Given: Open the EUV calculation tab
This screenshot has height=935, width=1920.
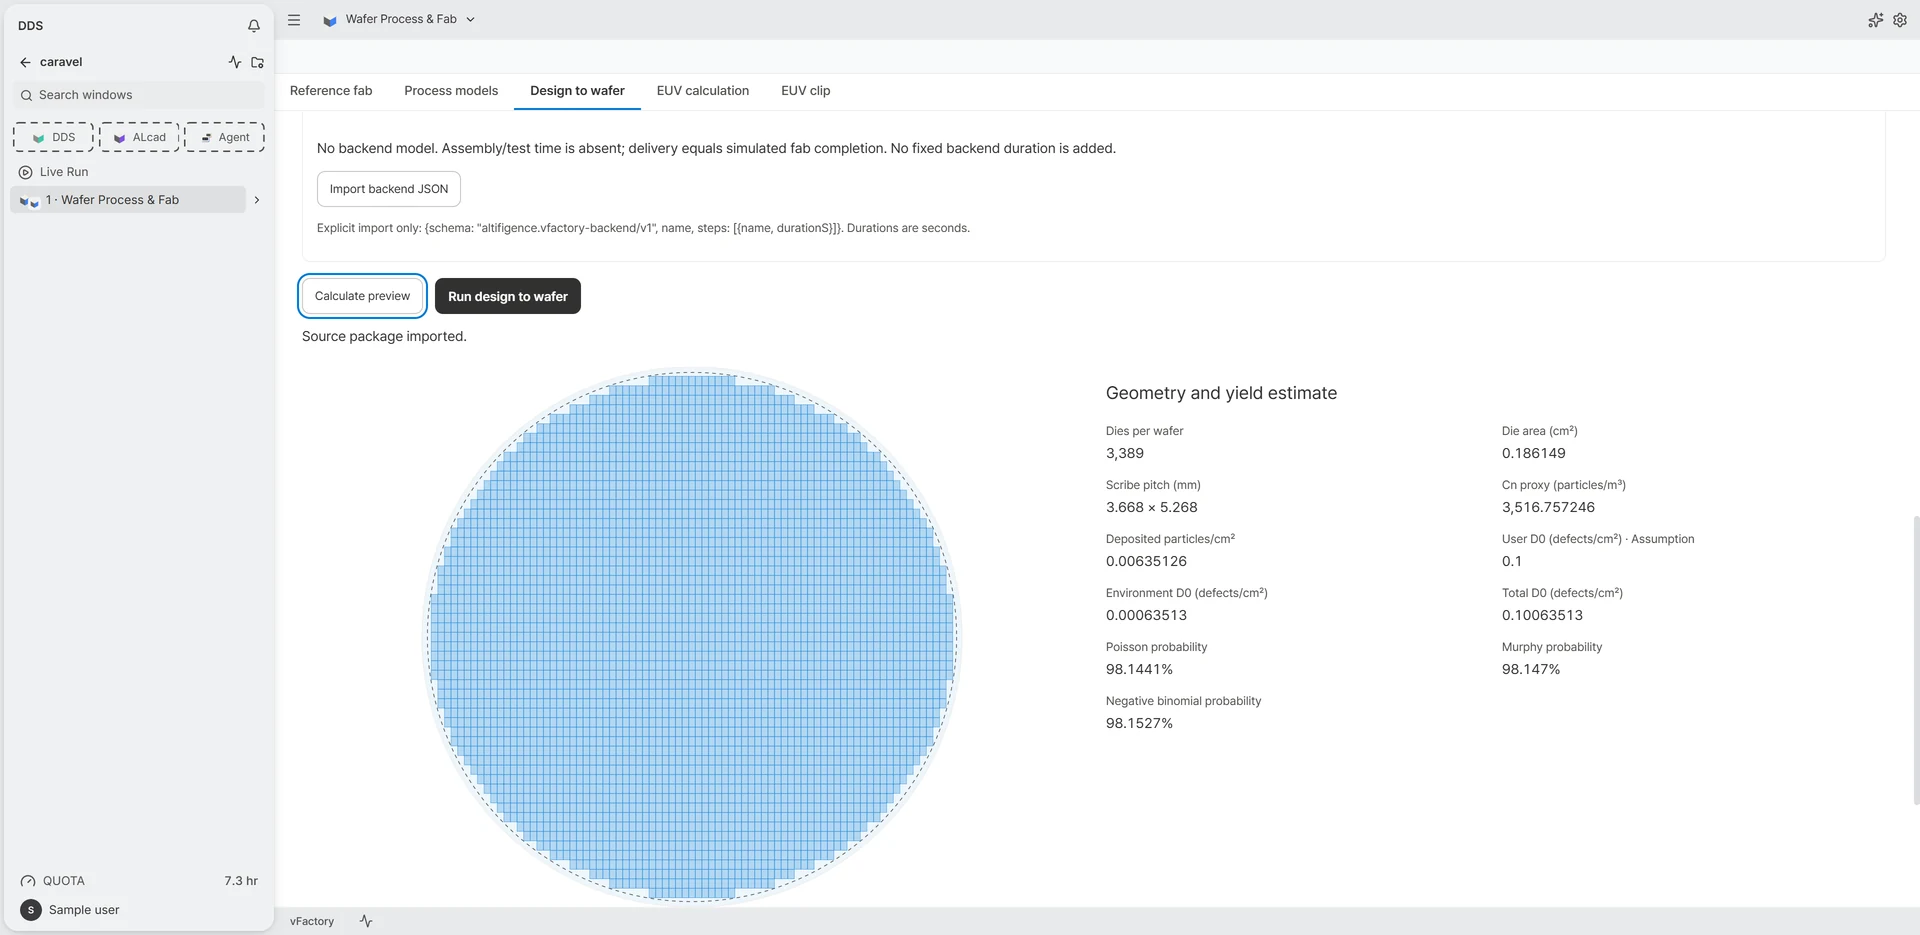Looking at the screenshot, I should [x=703, y=91].
